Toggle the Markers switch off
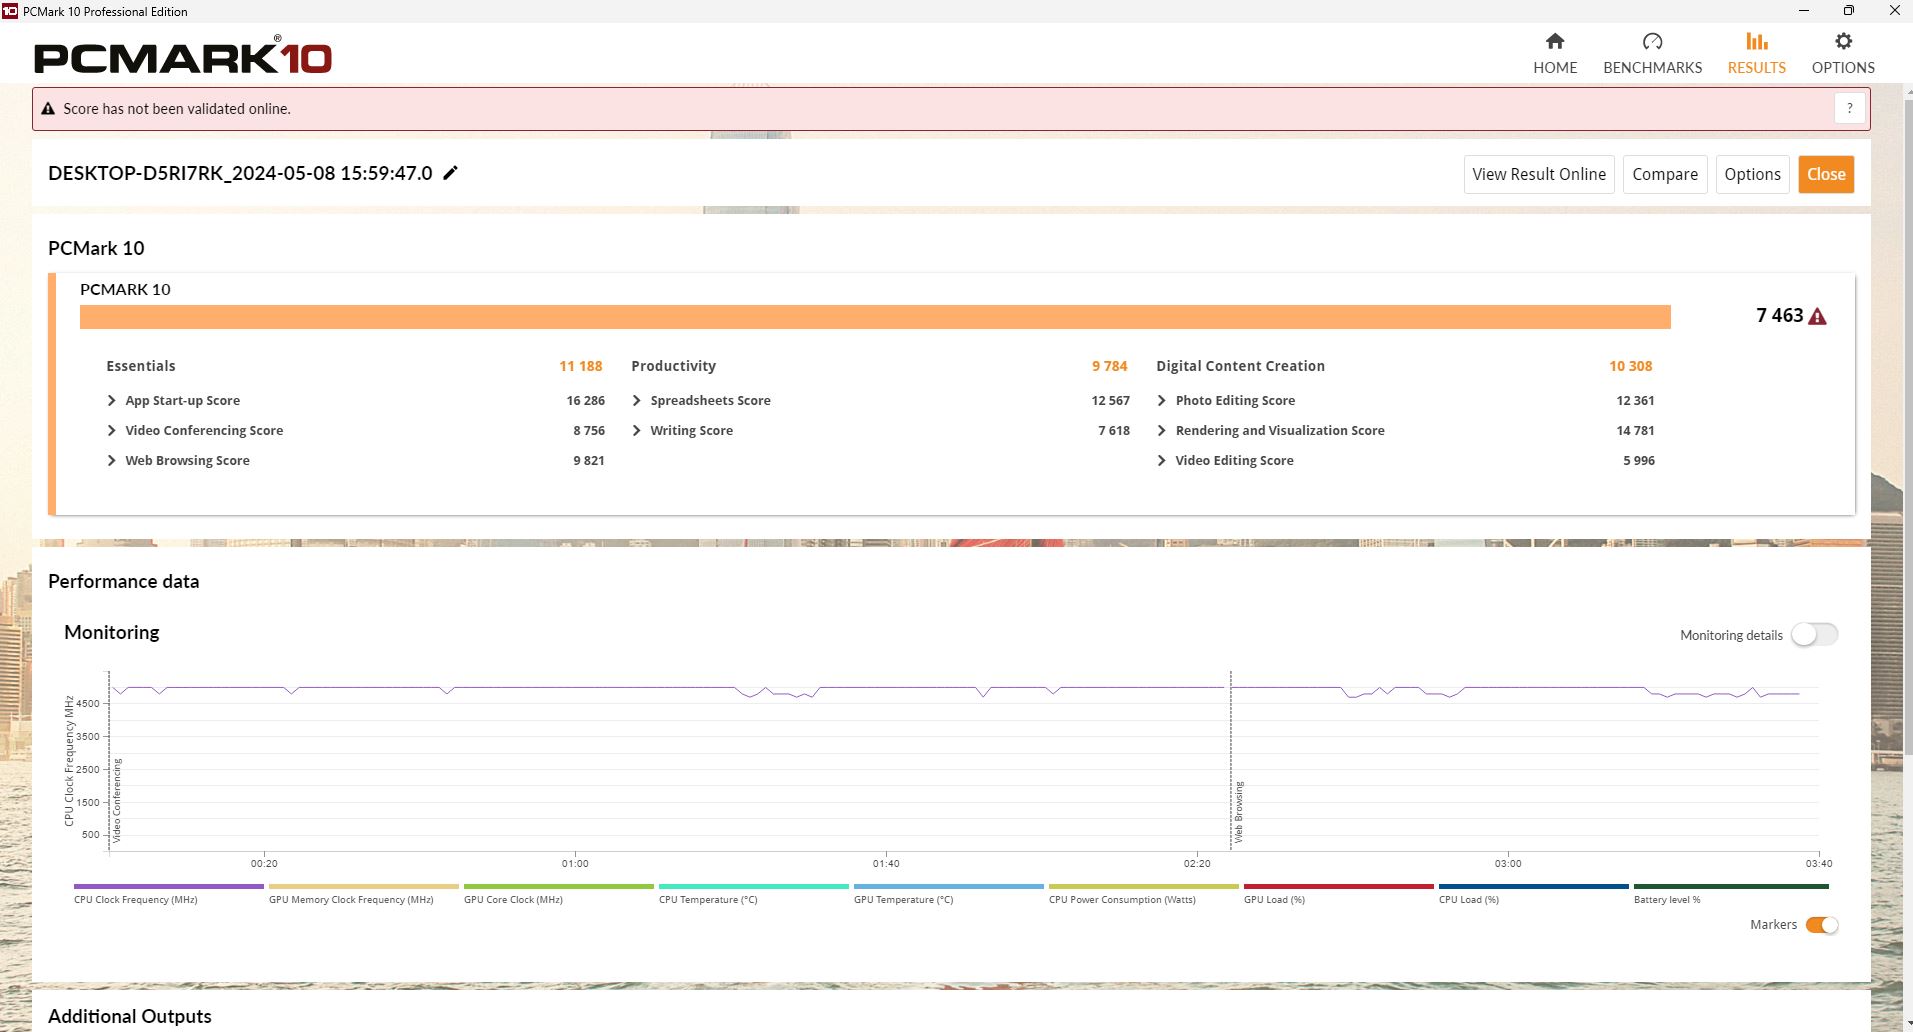1913x1032 pixels. pos(1822,925)
